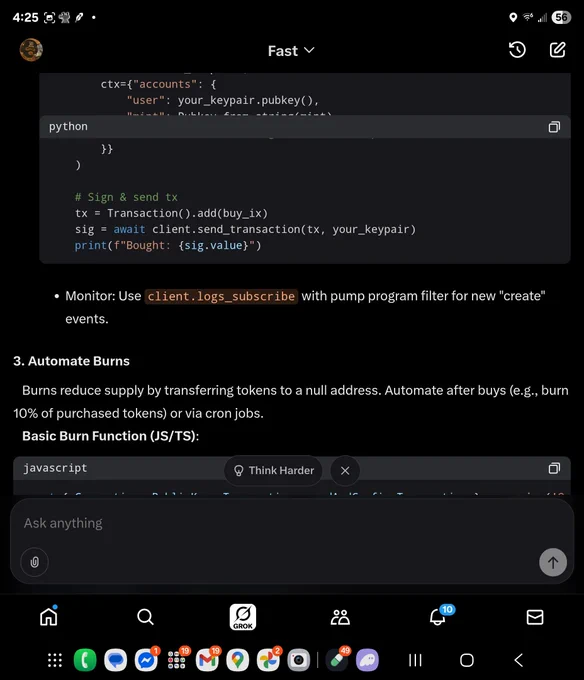This screenshot has width=584, height=680.
Task: Send message with the up arrow button
Action: click(553, 562)
